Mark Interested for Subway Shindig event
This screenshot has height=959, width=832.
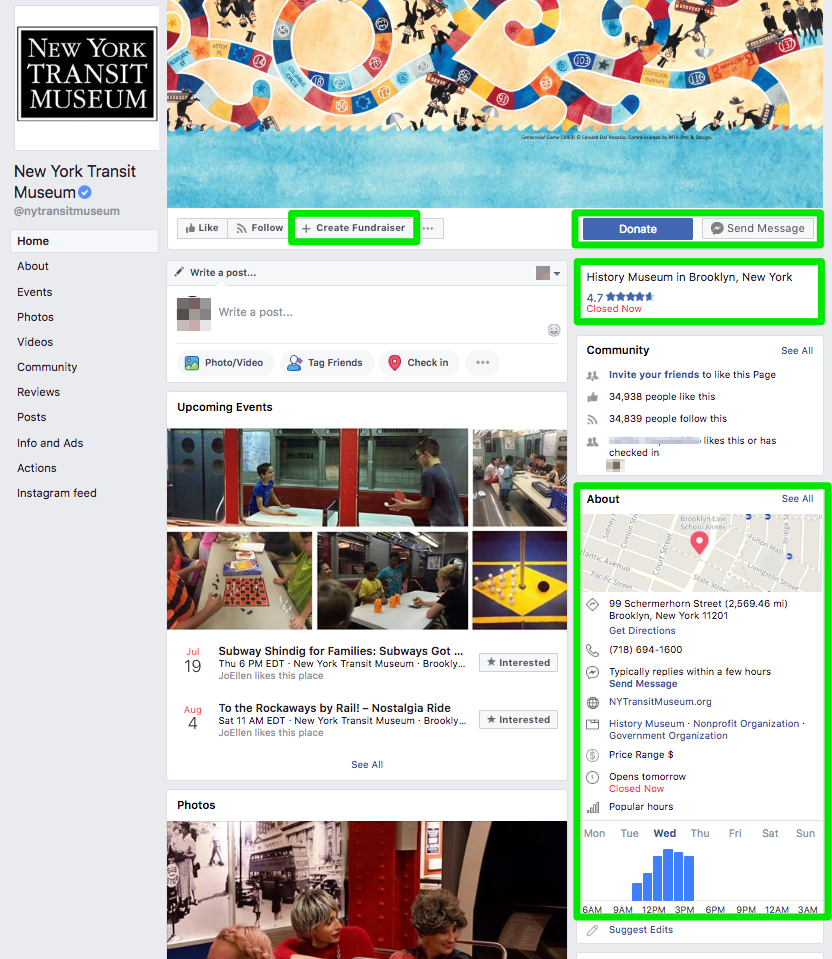click(x=518, y=662)
